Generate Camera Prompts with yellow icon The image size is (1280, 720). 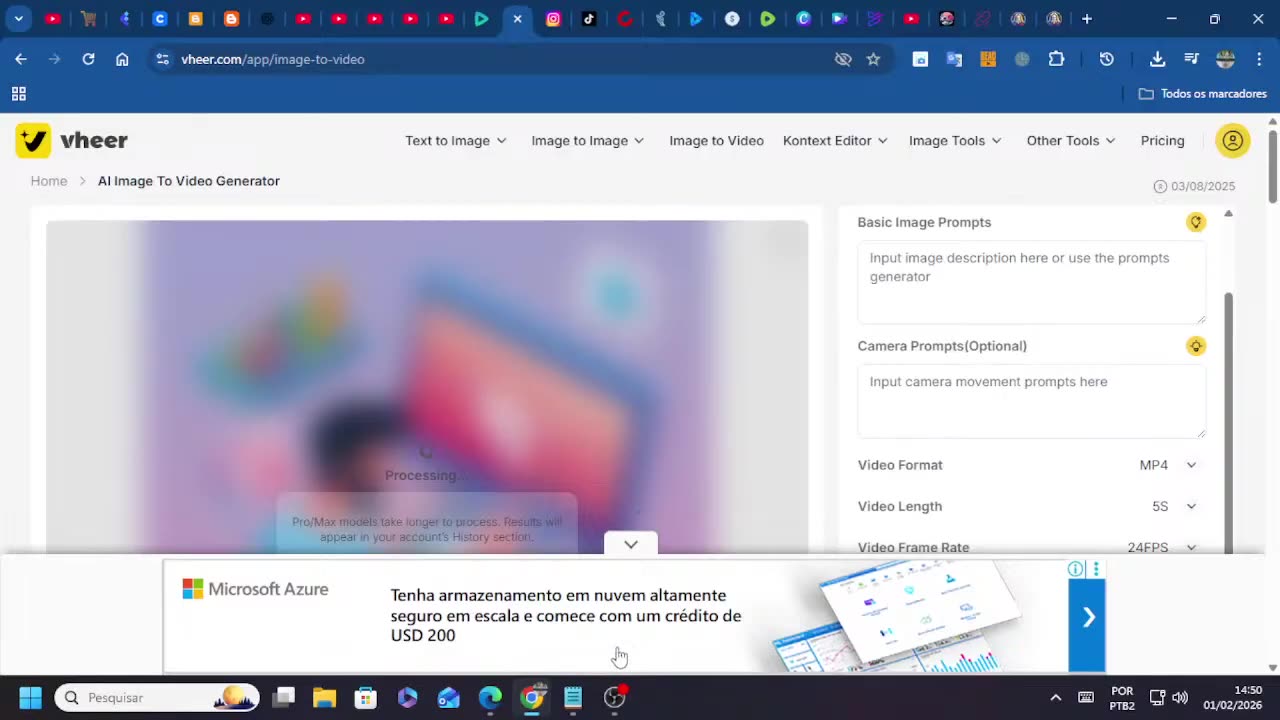[1196, 346]
